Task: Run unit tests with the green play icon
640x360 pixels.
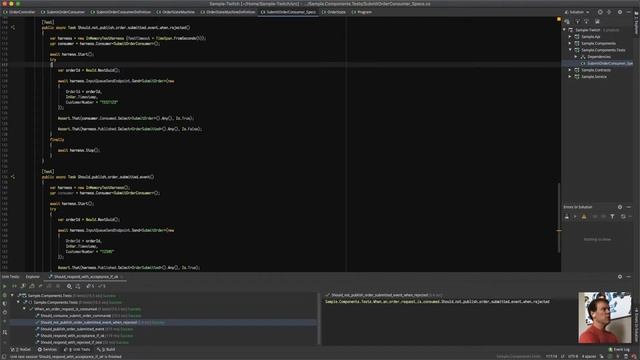Action: pos(4,286)
